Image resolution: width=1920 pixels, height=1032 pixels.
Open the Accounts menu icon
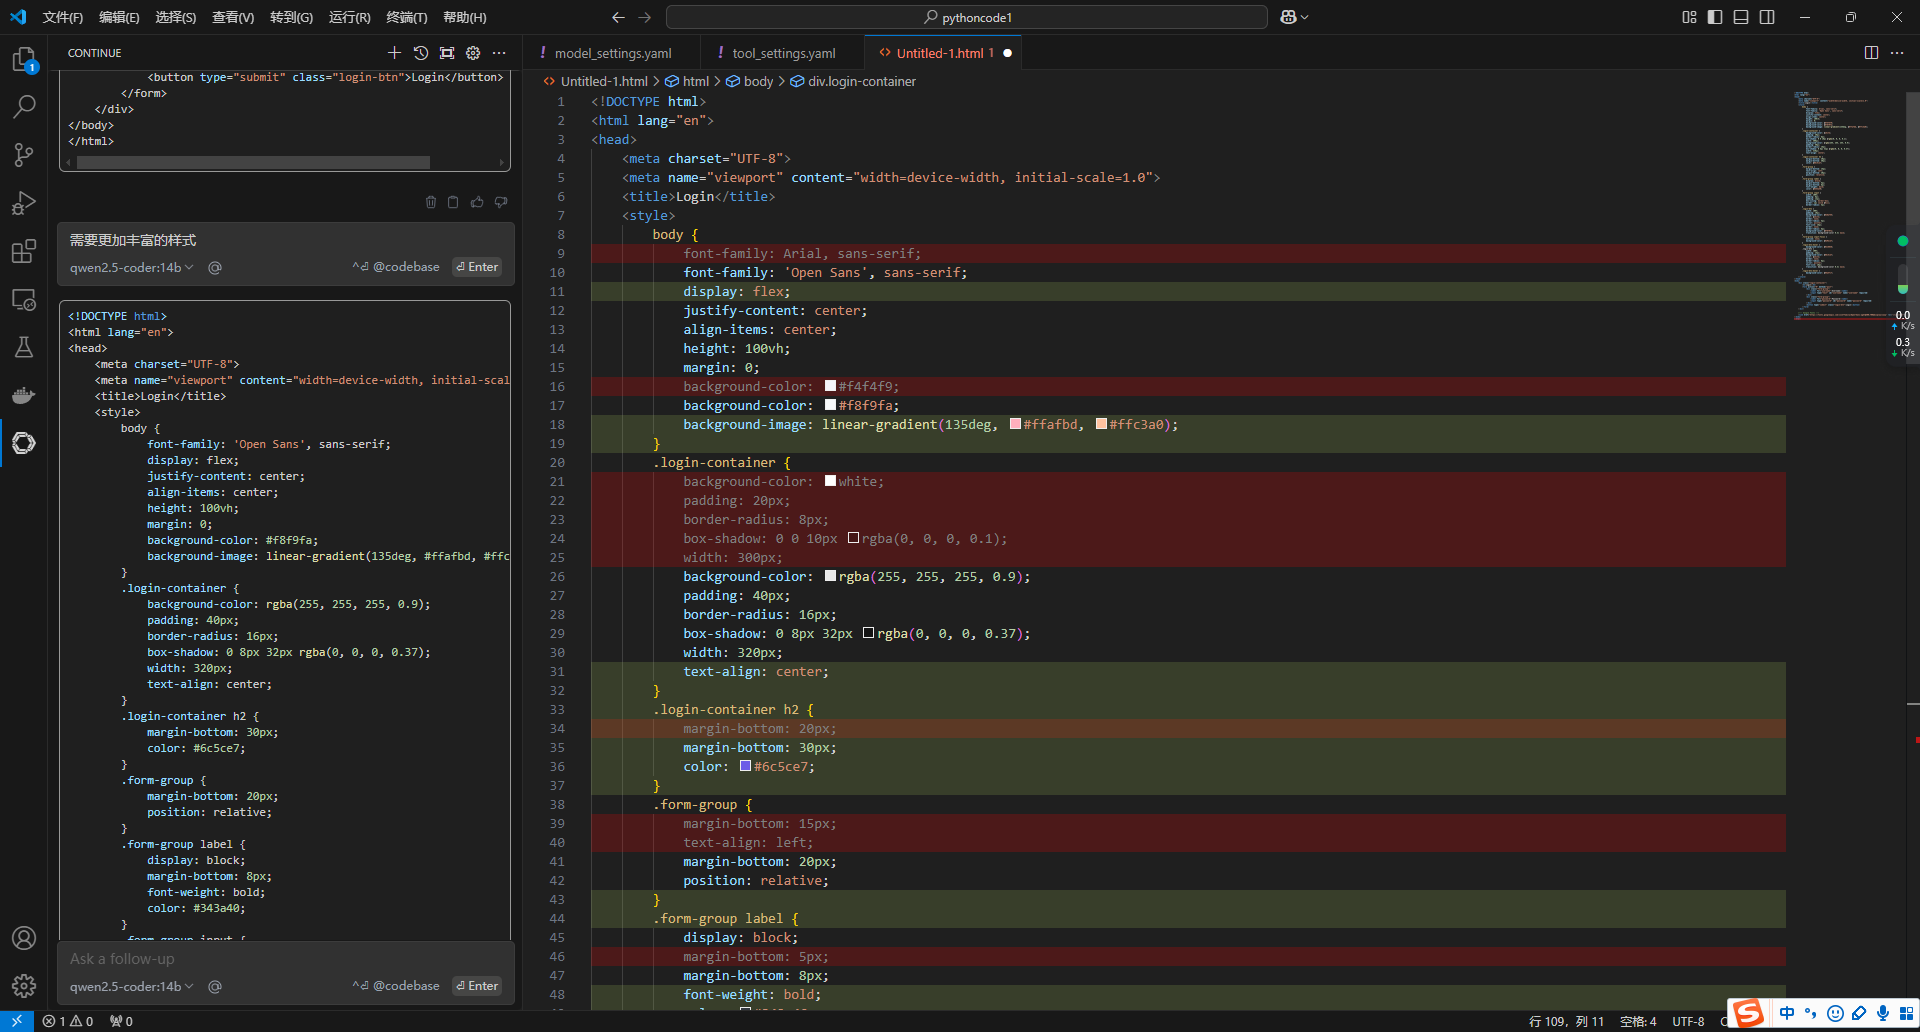pyautogui.click(x=24, y=938)
